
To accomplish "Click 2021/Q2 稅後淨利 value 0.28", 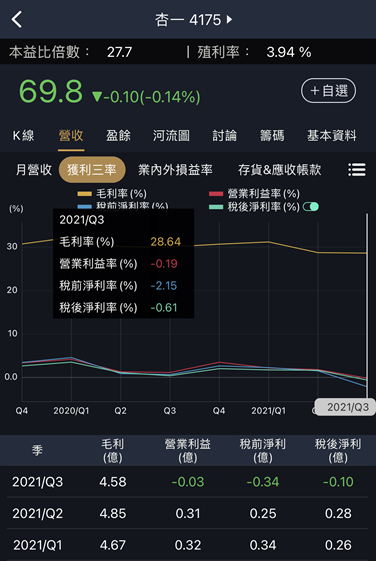I will tap(338, 513).
